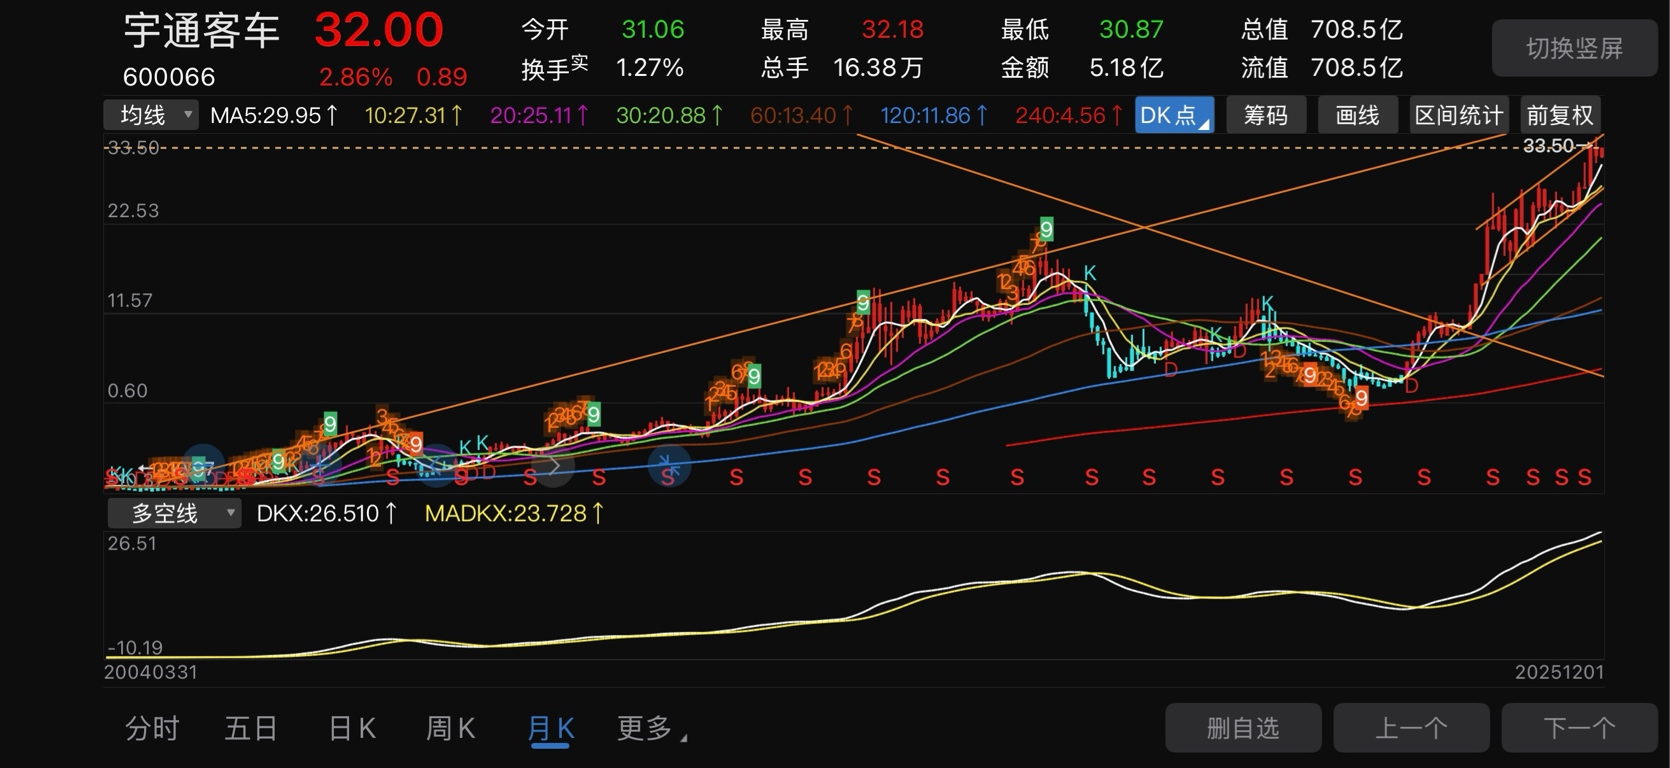Tap the 22.53 price axis label

pos(133,211)
